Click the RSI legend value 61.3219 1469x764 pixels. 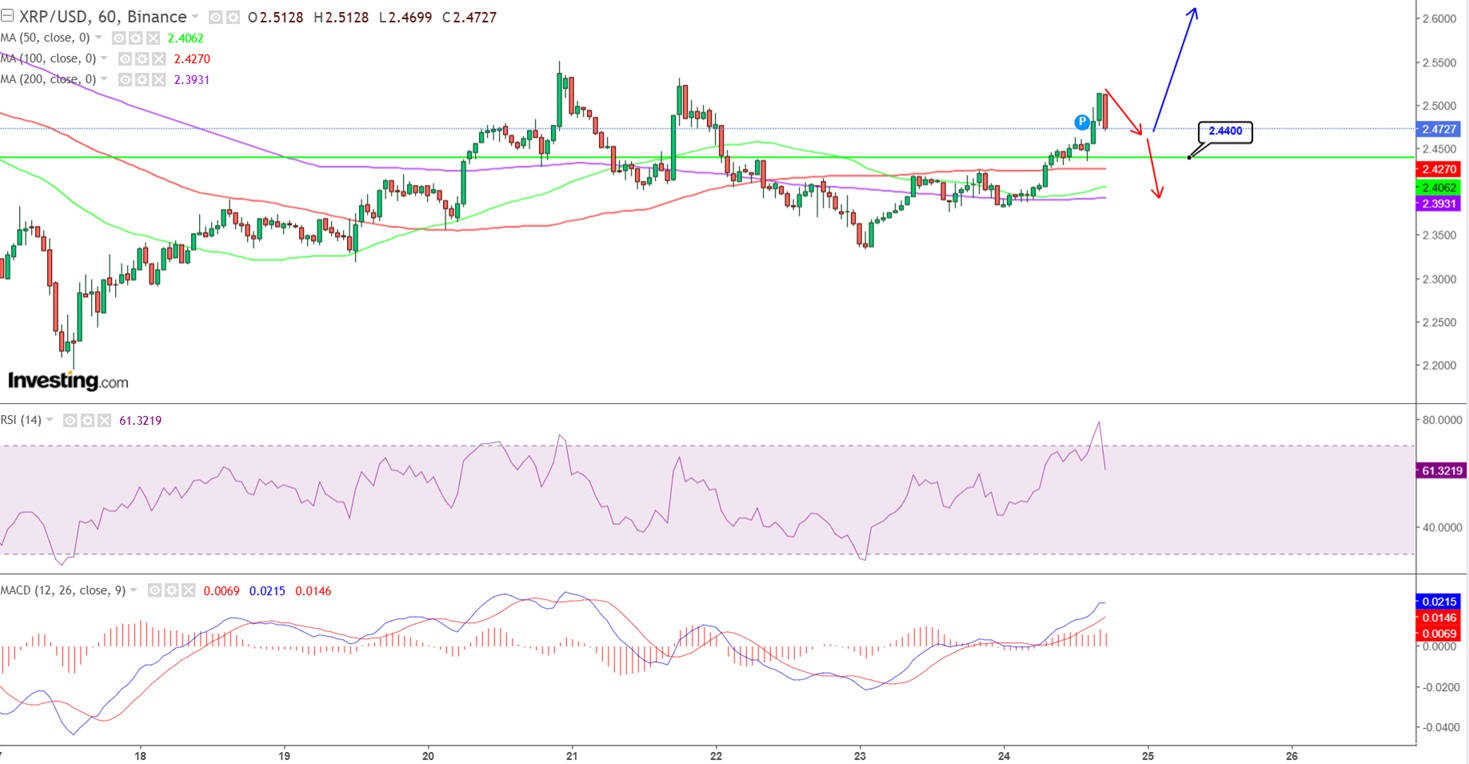140,421
